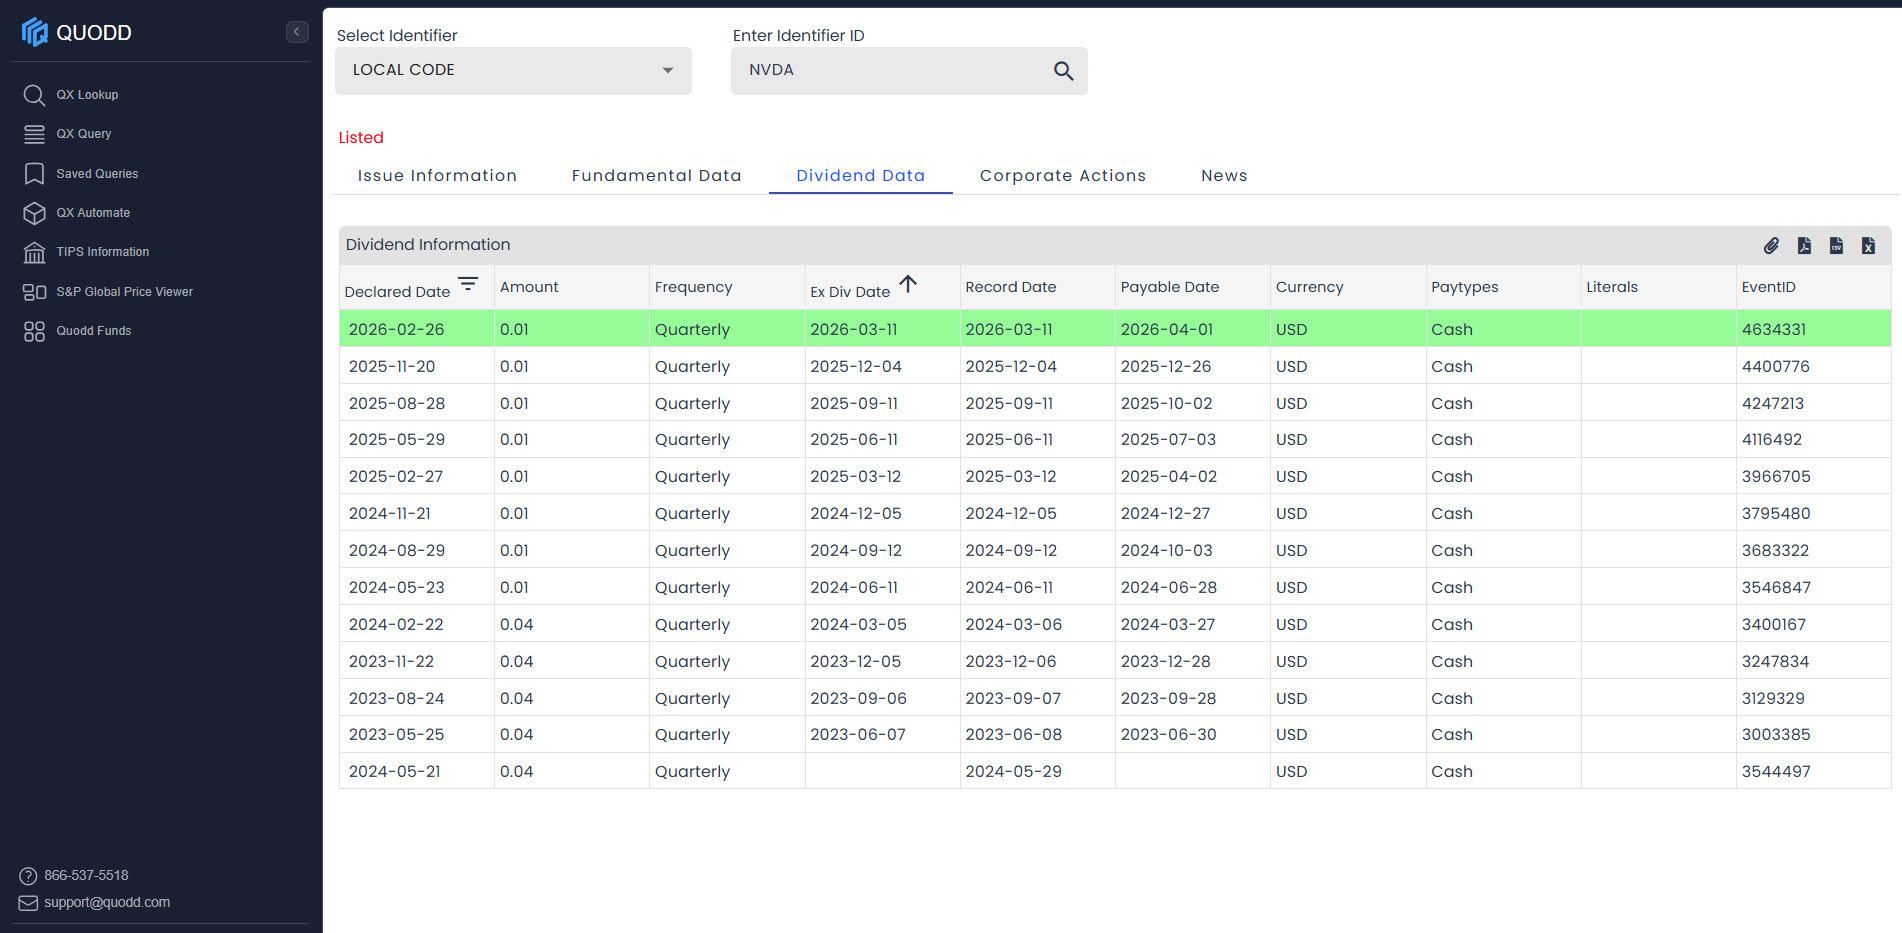Click declared date 2023-11-22
This screenshot has width=1902, height=933.
click(x=391, y=662)
